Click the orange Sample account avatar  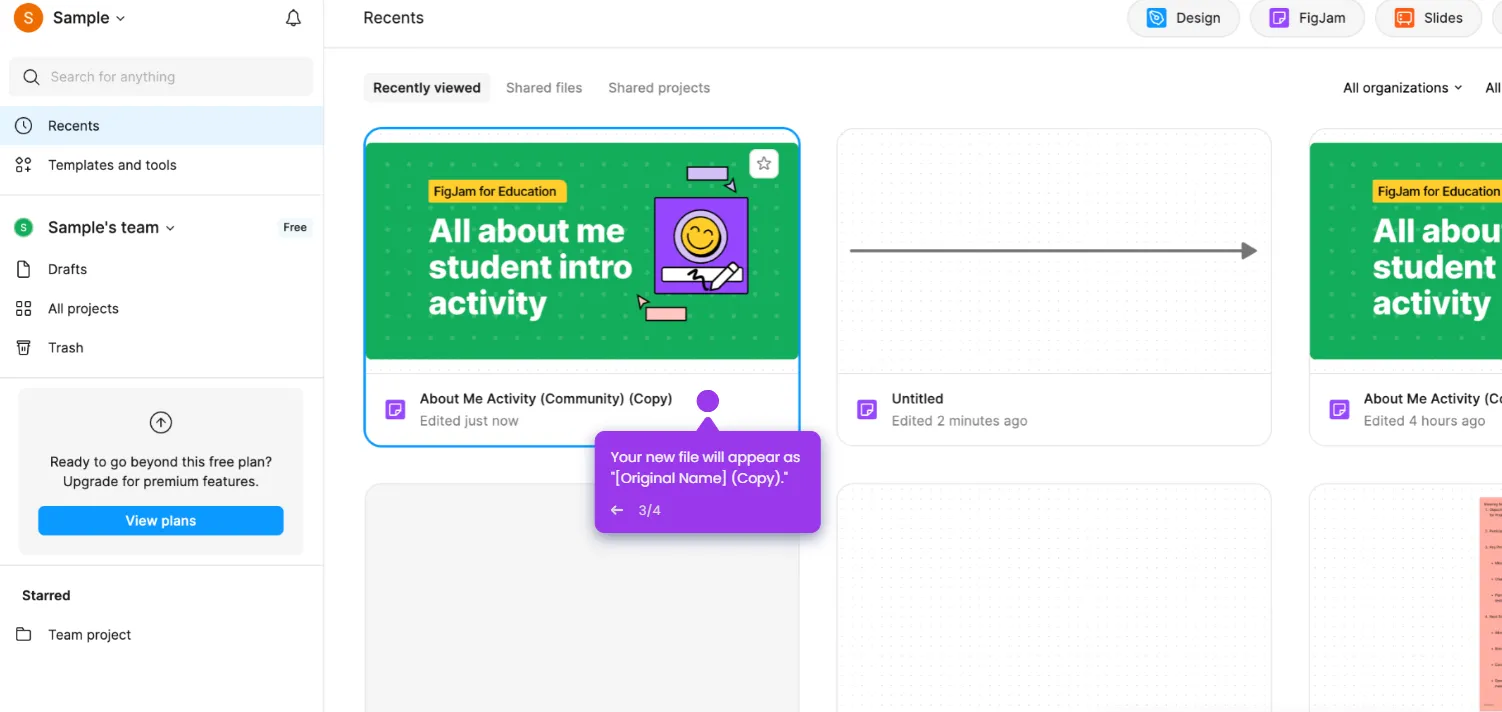(28, 18)
